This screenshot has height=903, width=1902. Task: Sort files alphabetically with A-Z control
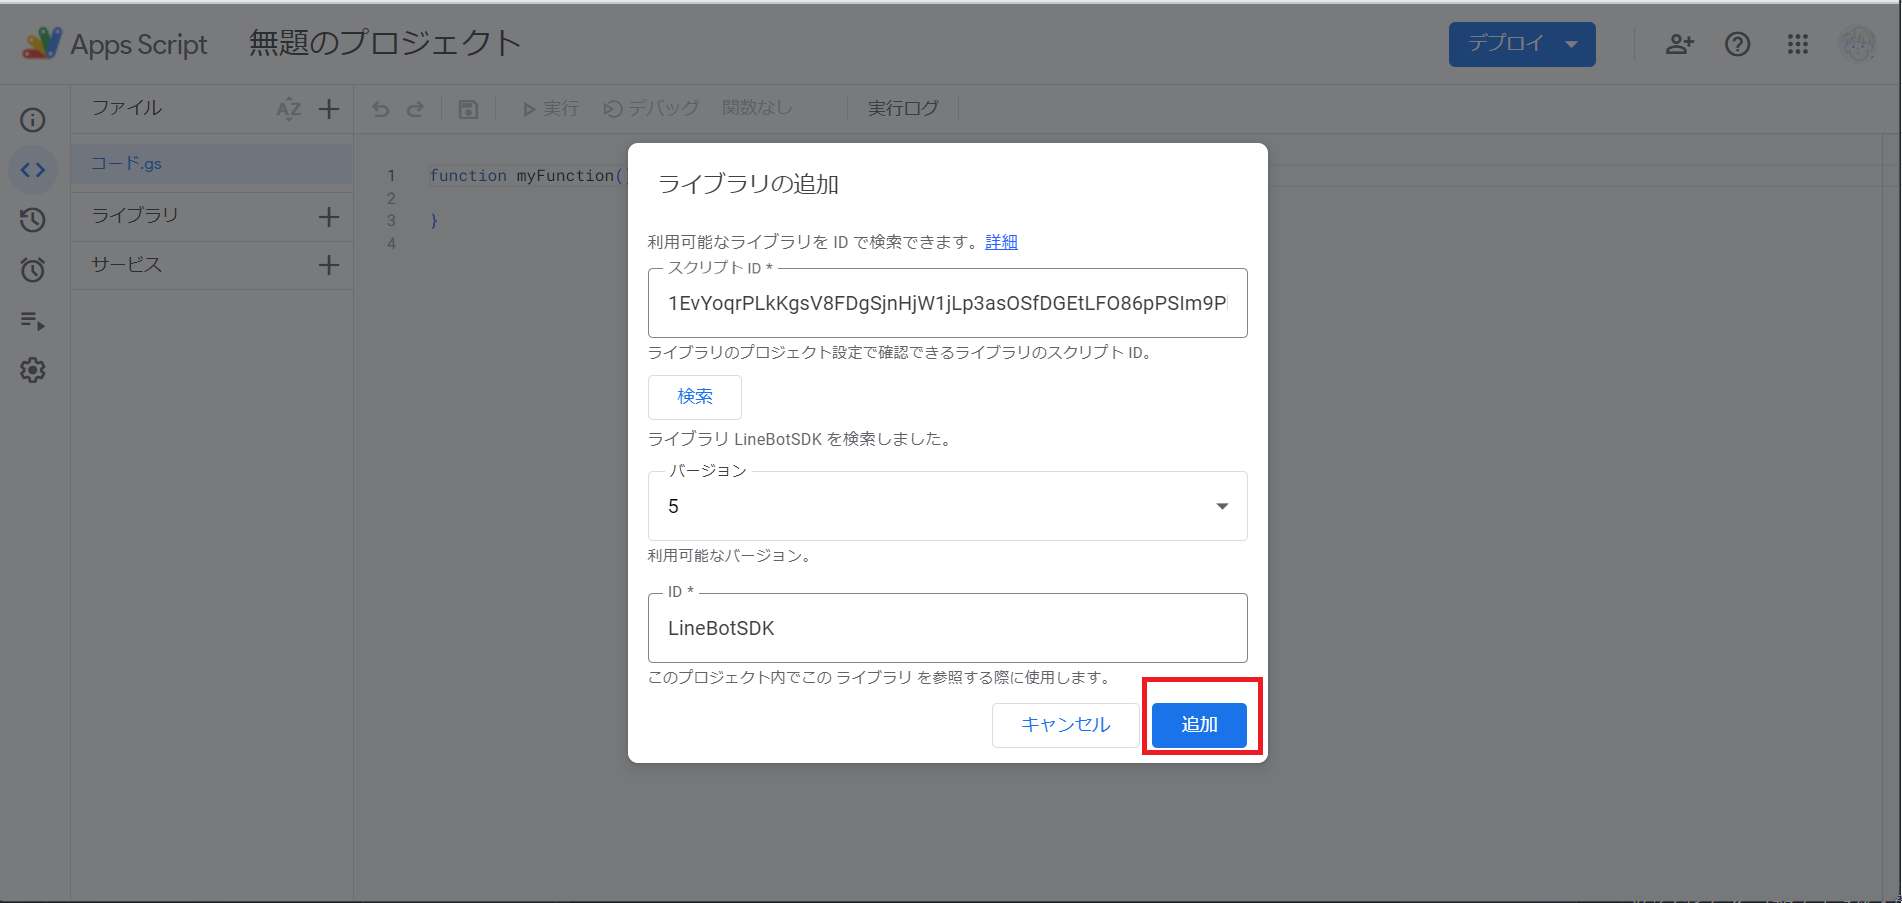point(288,110)
